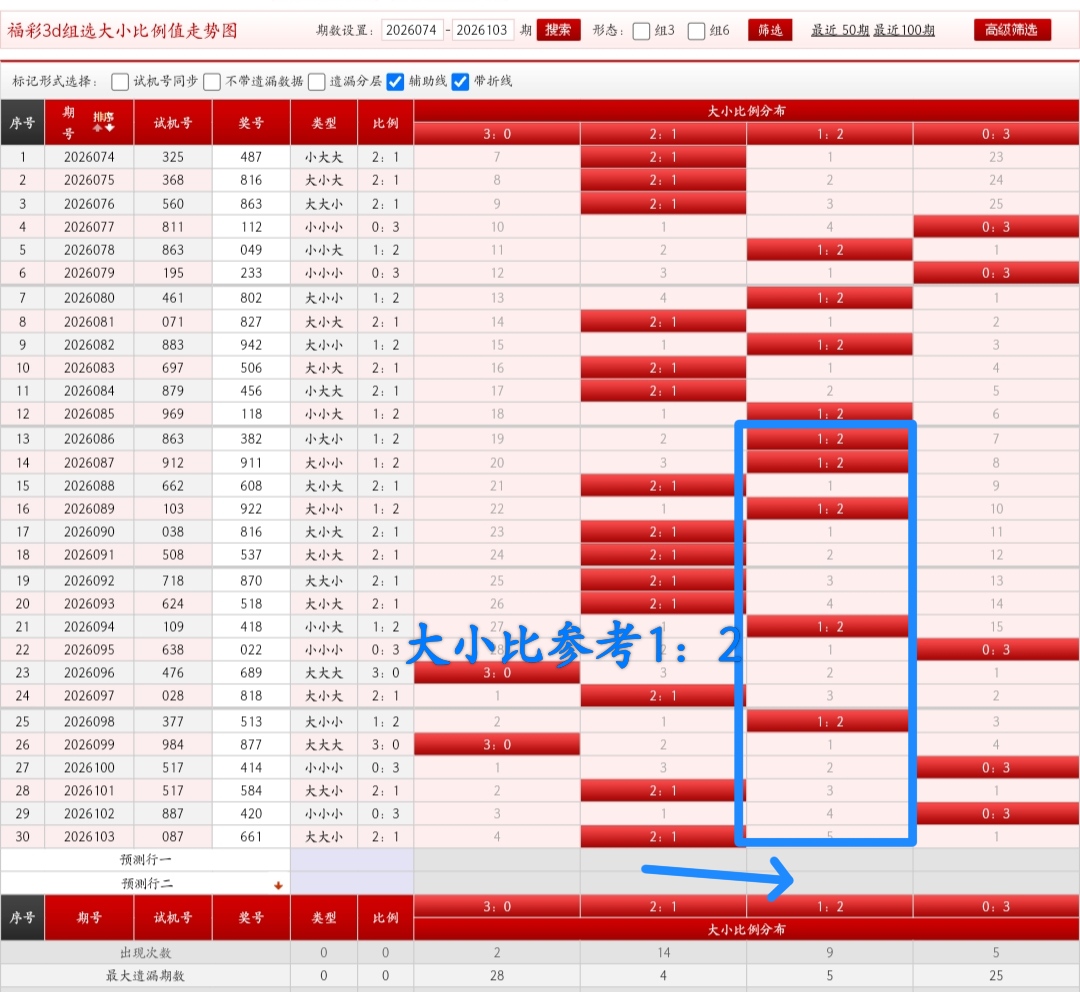The width and height of the screenshot is (1080, 992).
Task: Click 序号 header in top row
Action: click(x=22, y=123)
